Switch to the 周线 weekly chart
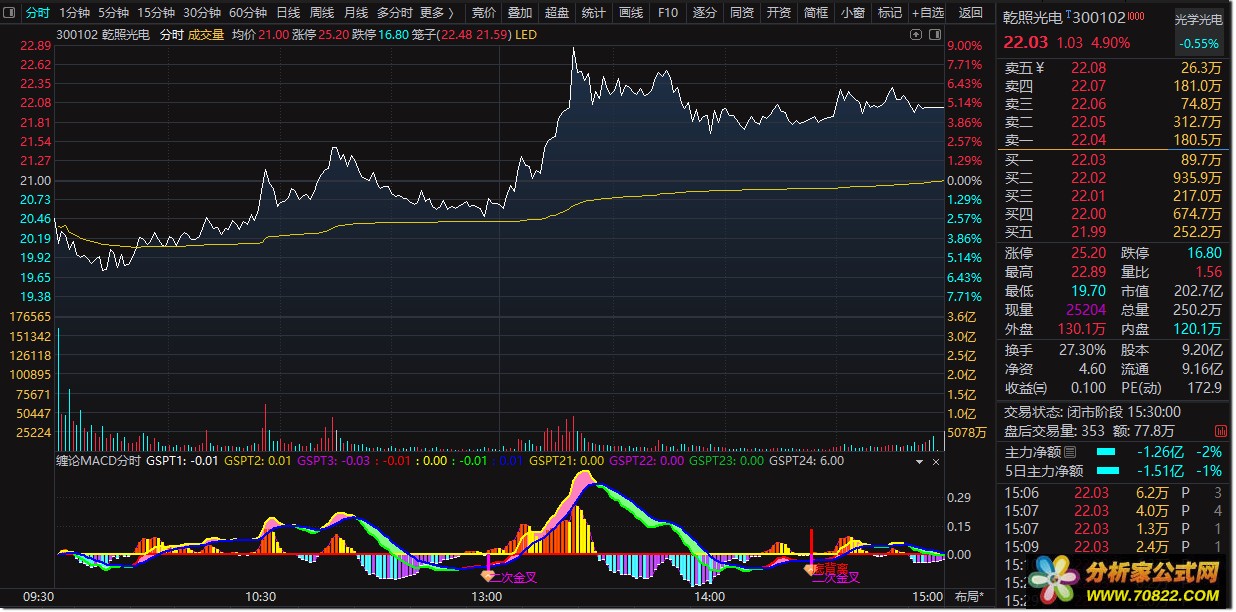The width and height of the screenshot is (1236, 612). point(322,13)
